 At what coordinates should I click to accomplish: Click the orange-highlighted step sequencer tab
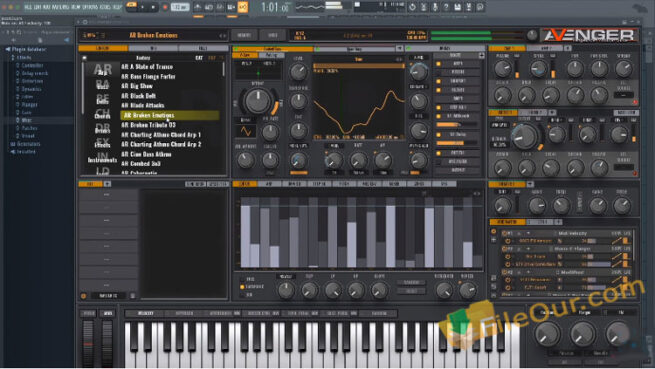pyautogui.click(x=245, y=184)
